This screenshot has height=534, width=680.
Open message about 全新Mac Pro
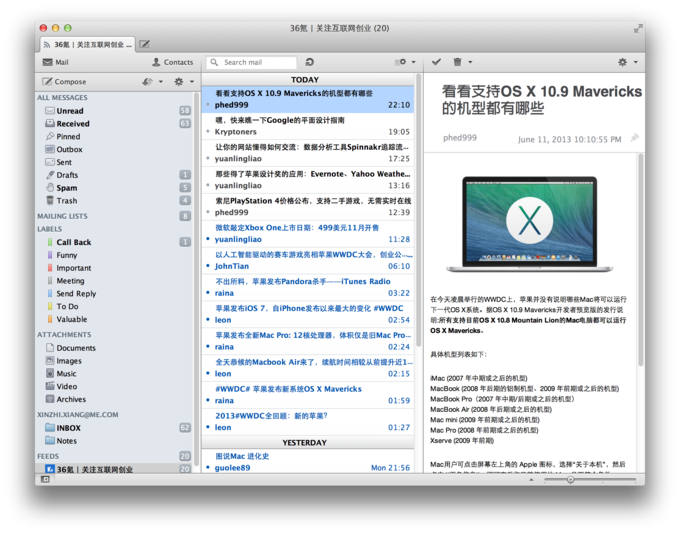(x=308, y=341)
